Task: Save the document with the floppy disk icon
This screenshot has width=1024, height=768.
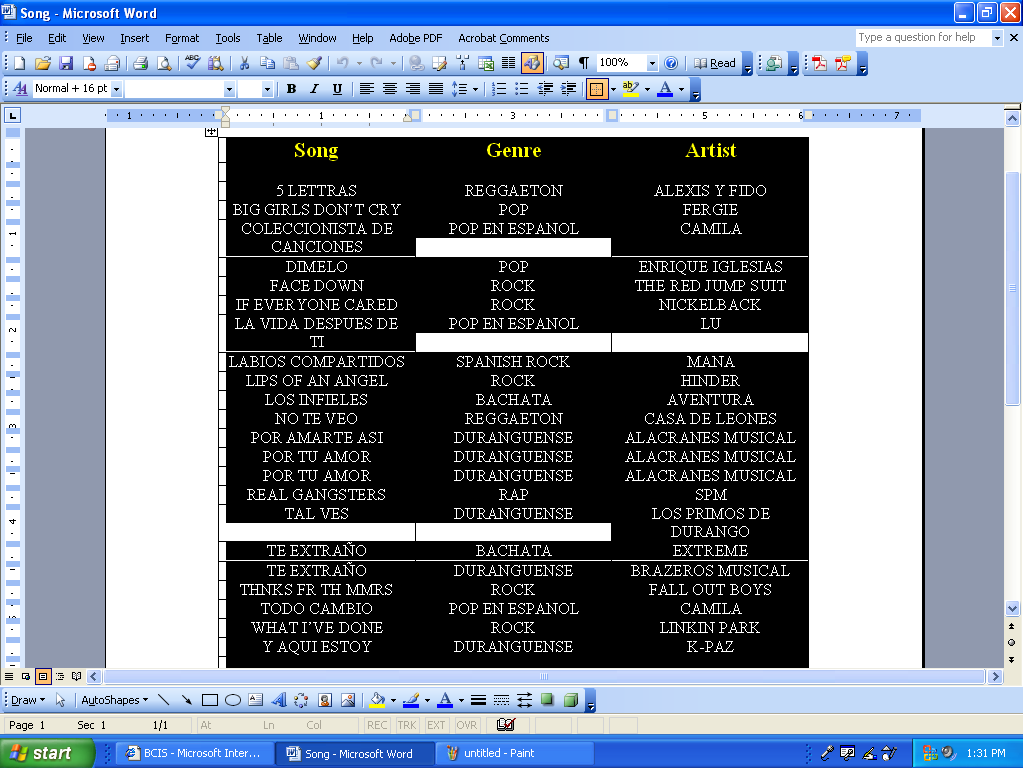Action: pos(66,63)
